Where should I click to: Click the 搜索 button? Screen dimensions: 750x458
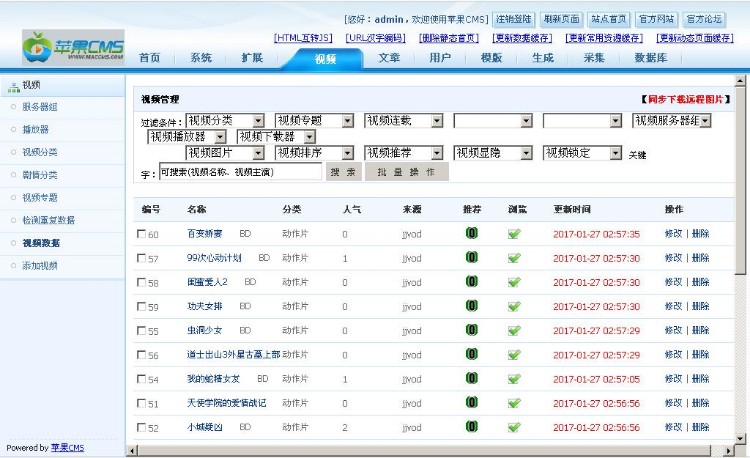[x=343, y=172]
